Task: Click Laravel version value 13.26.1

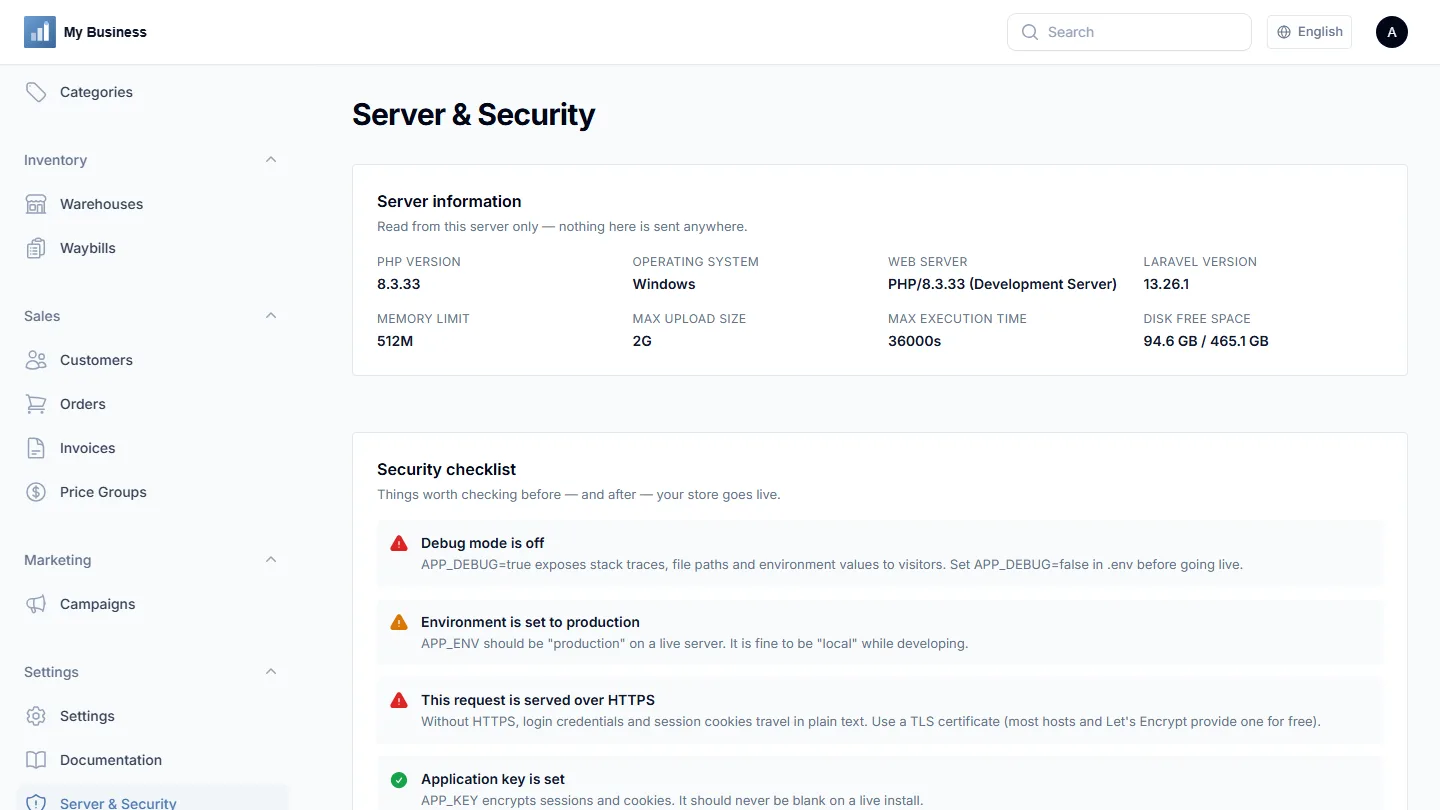Action: [x=1166, y=284]
